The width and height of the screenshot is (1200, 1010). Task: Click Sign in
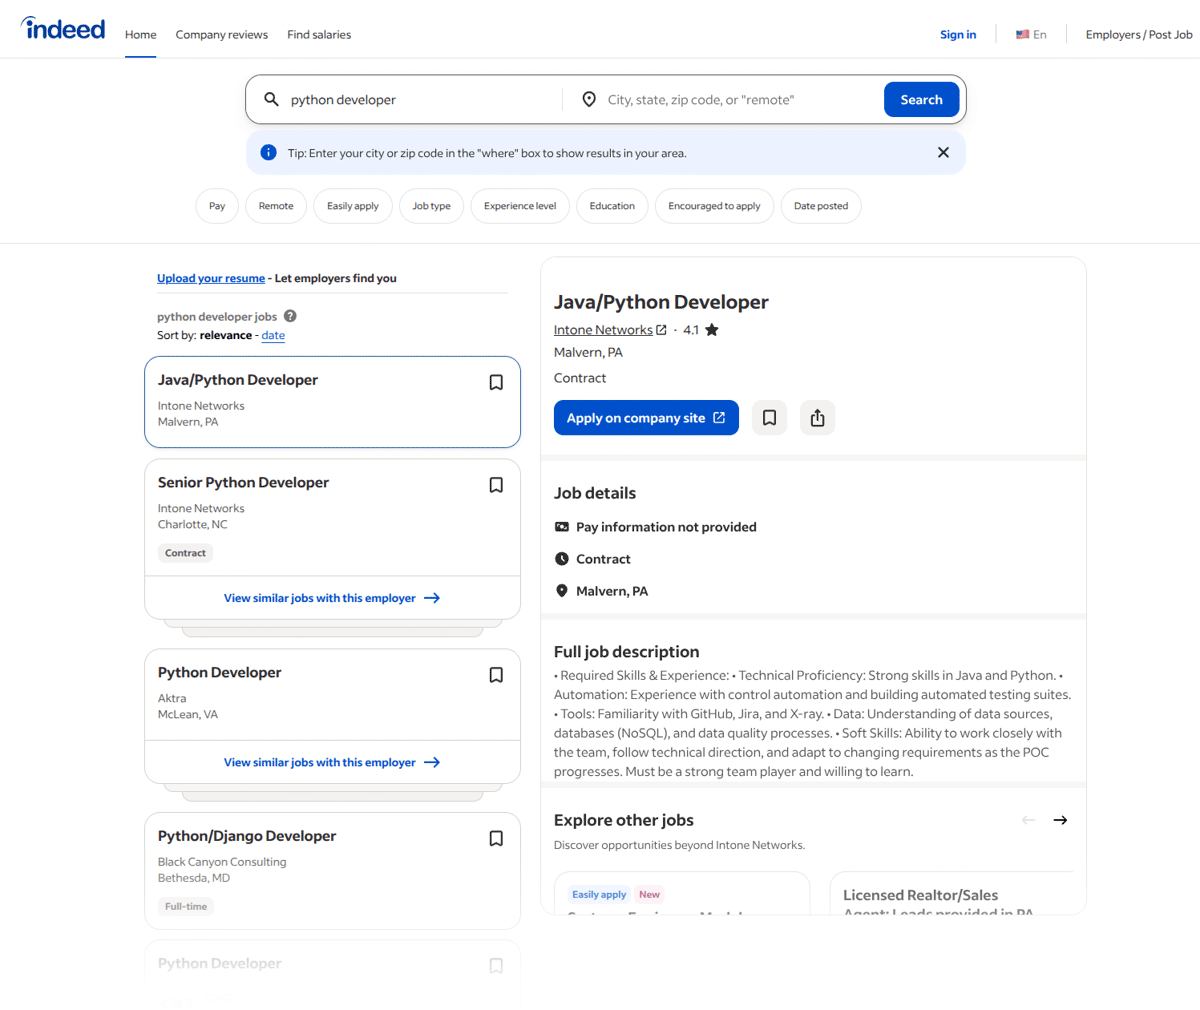(x=958, y=34)
